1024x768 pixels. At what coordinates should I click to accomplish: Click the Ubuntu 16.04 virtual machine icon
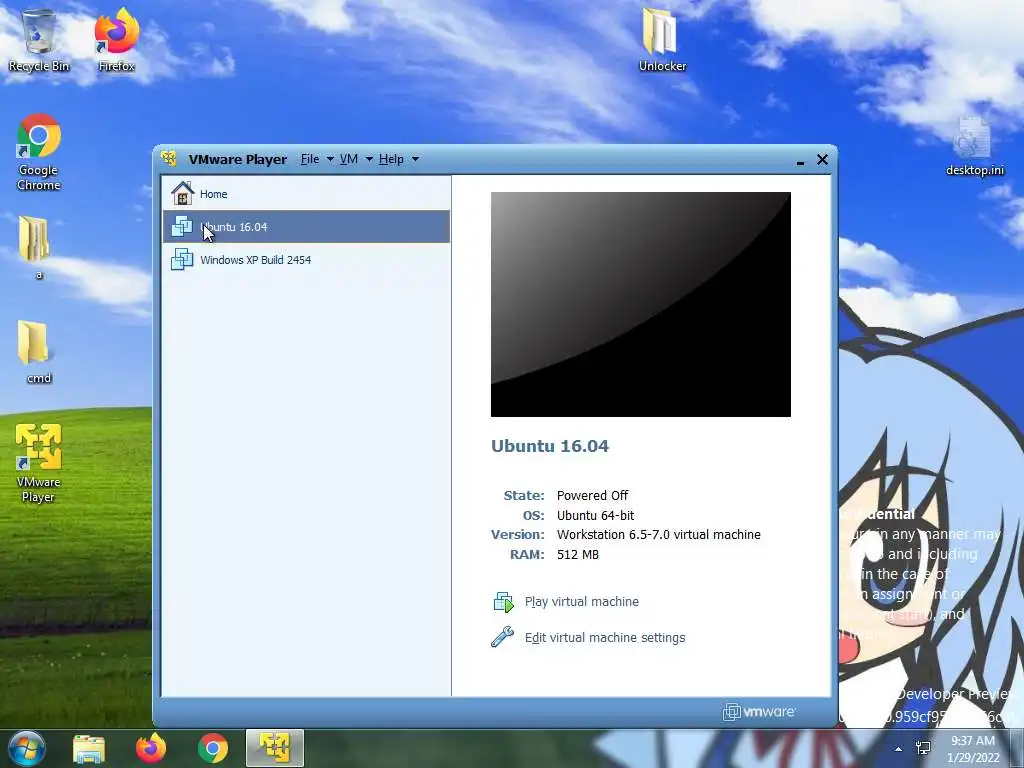pyautogui.click(x=182, y=227)
